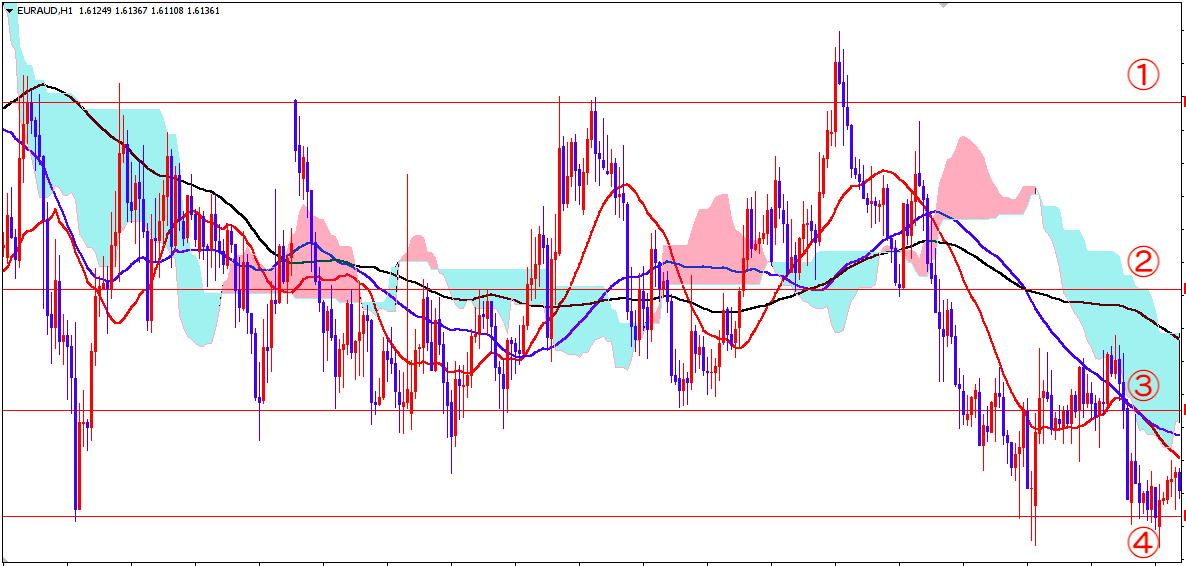The height and width of the screenshot is (566, 1186).
Task: Click the EURAUD,H1 symbol label
Action: click(44, 11)
